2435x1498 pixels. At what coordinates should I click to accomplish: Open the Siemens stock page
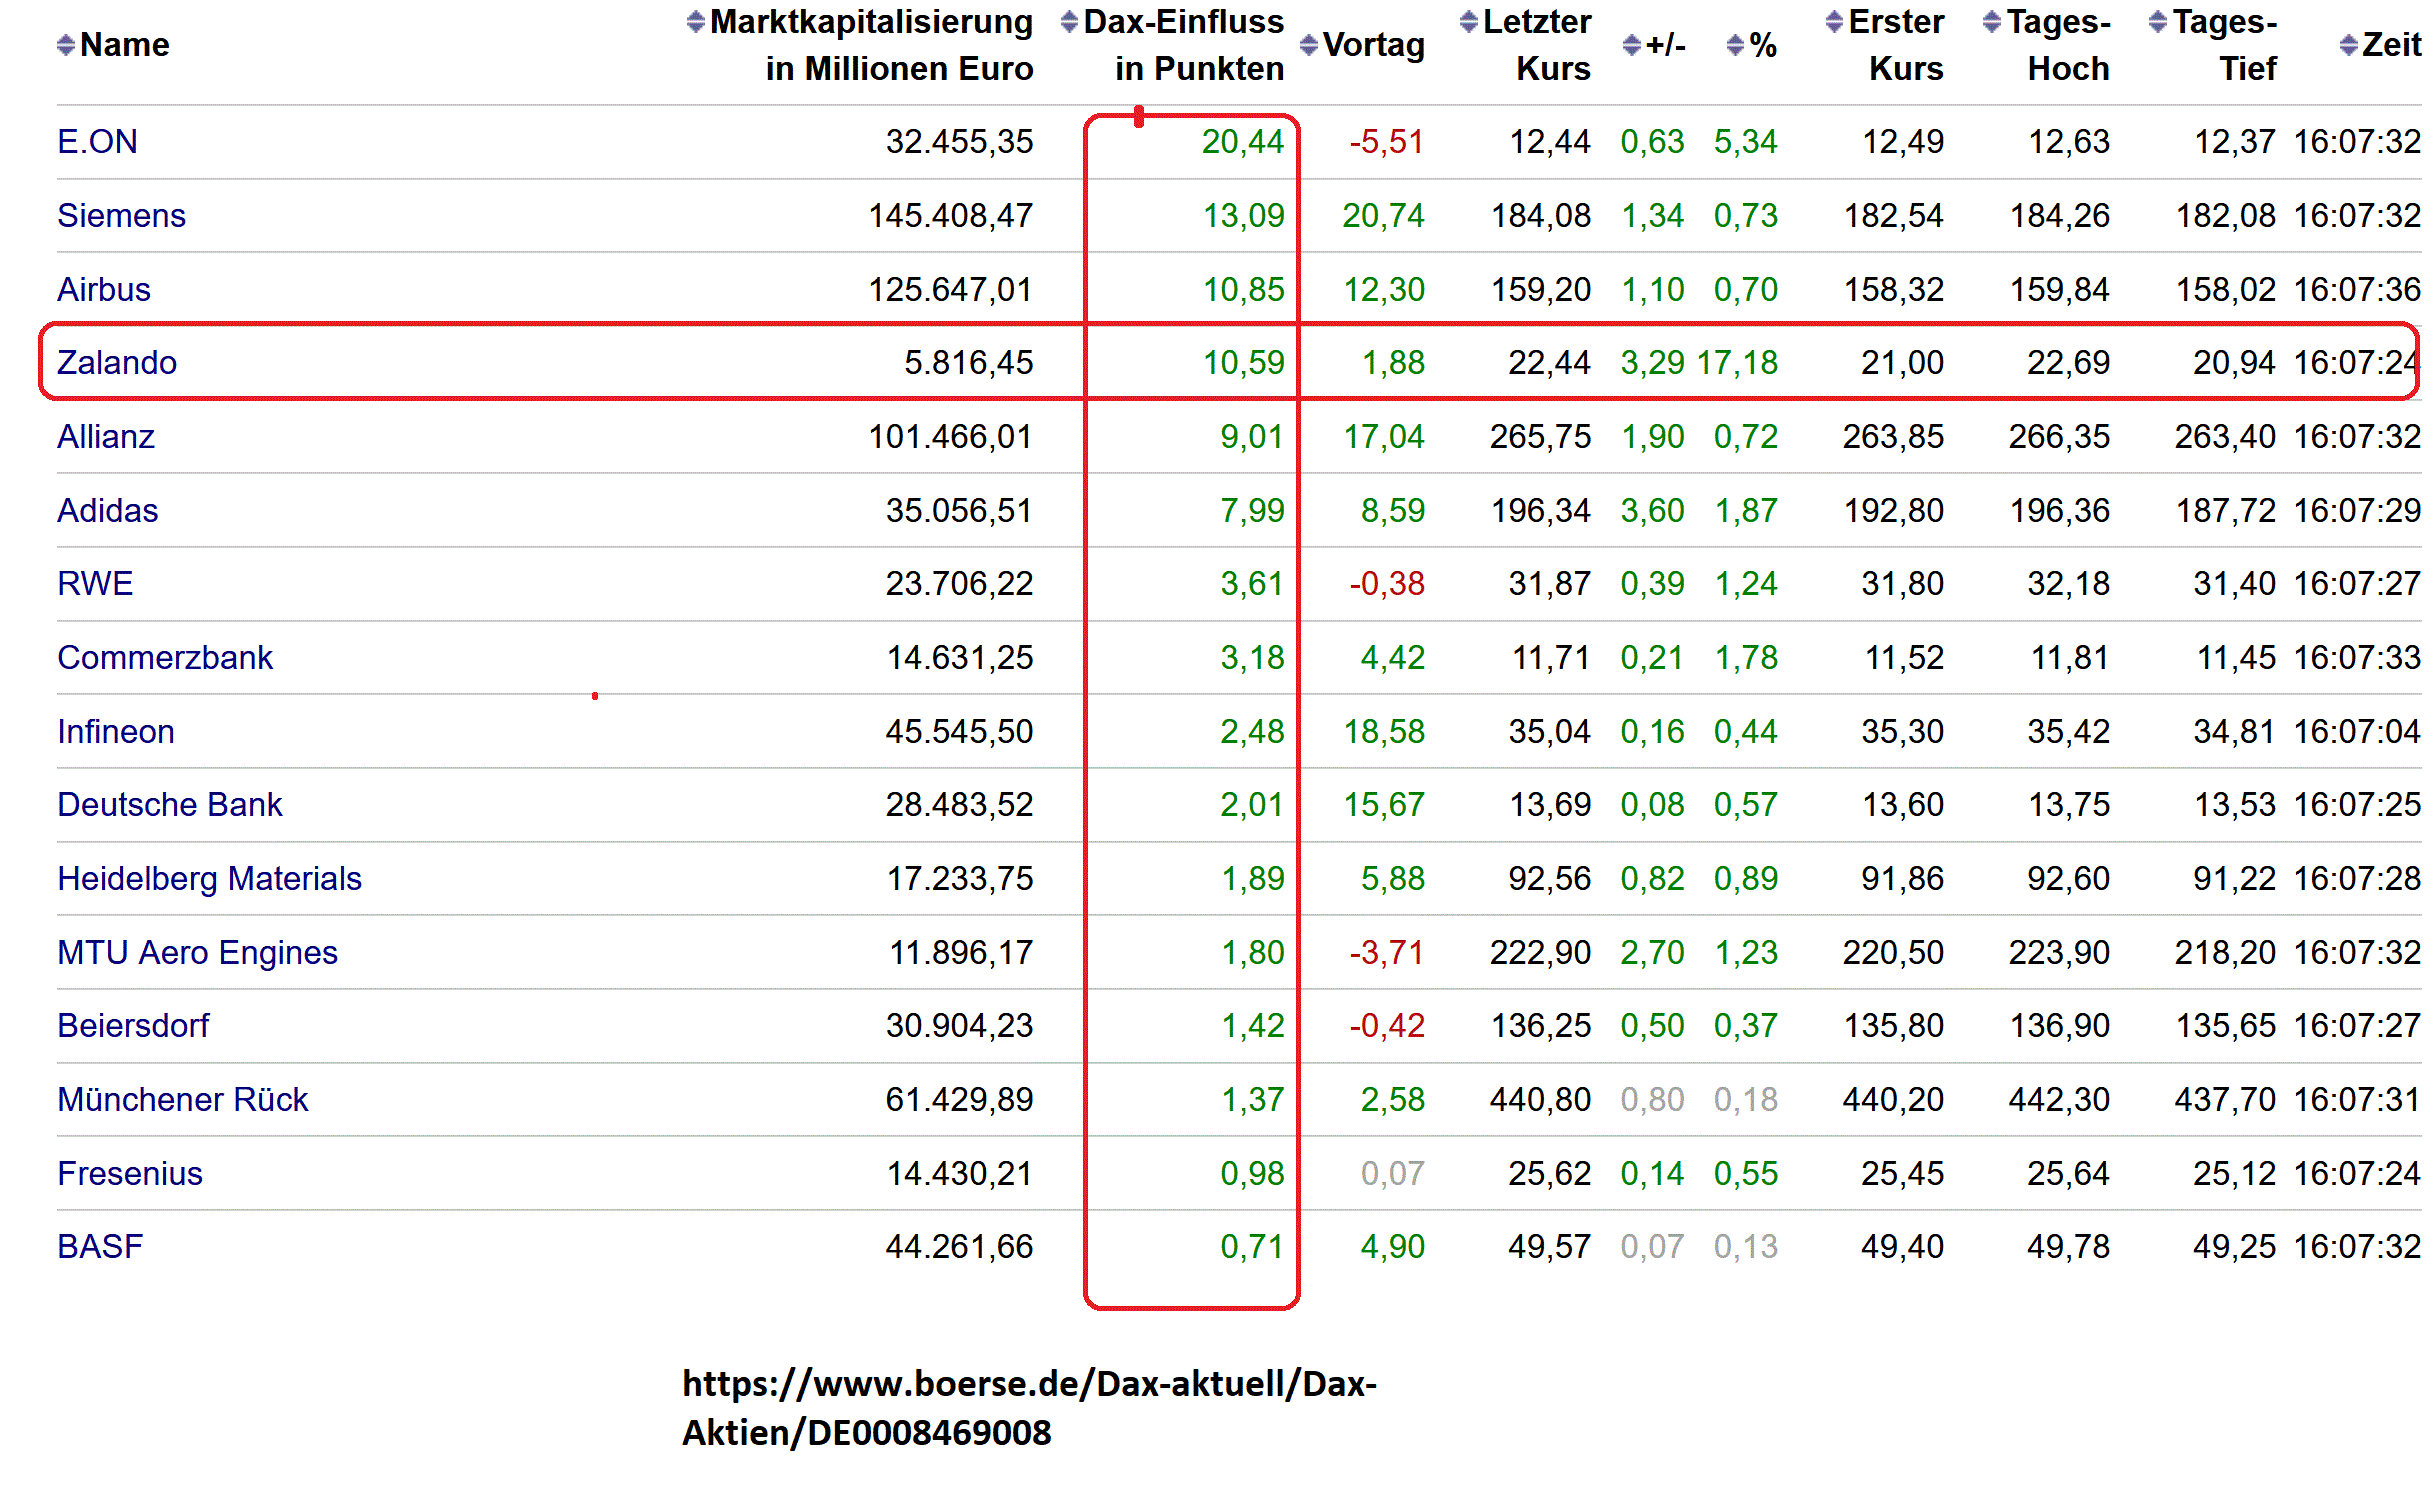coord(121,216)
